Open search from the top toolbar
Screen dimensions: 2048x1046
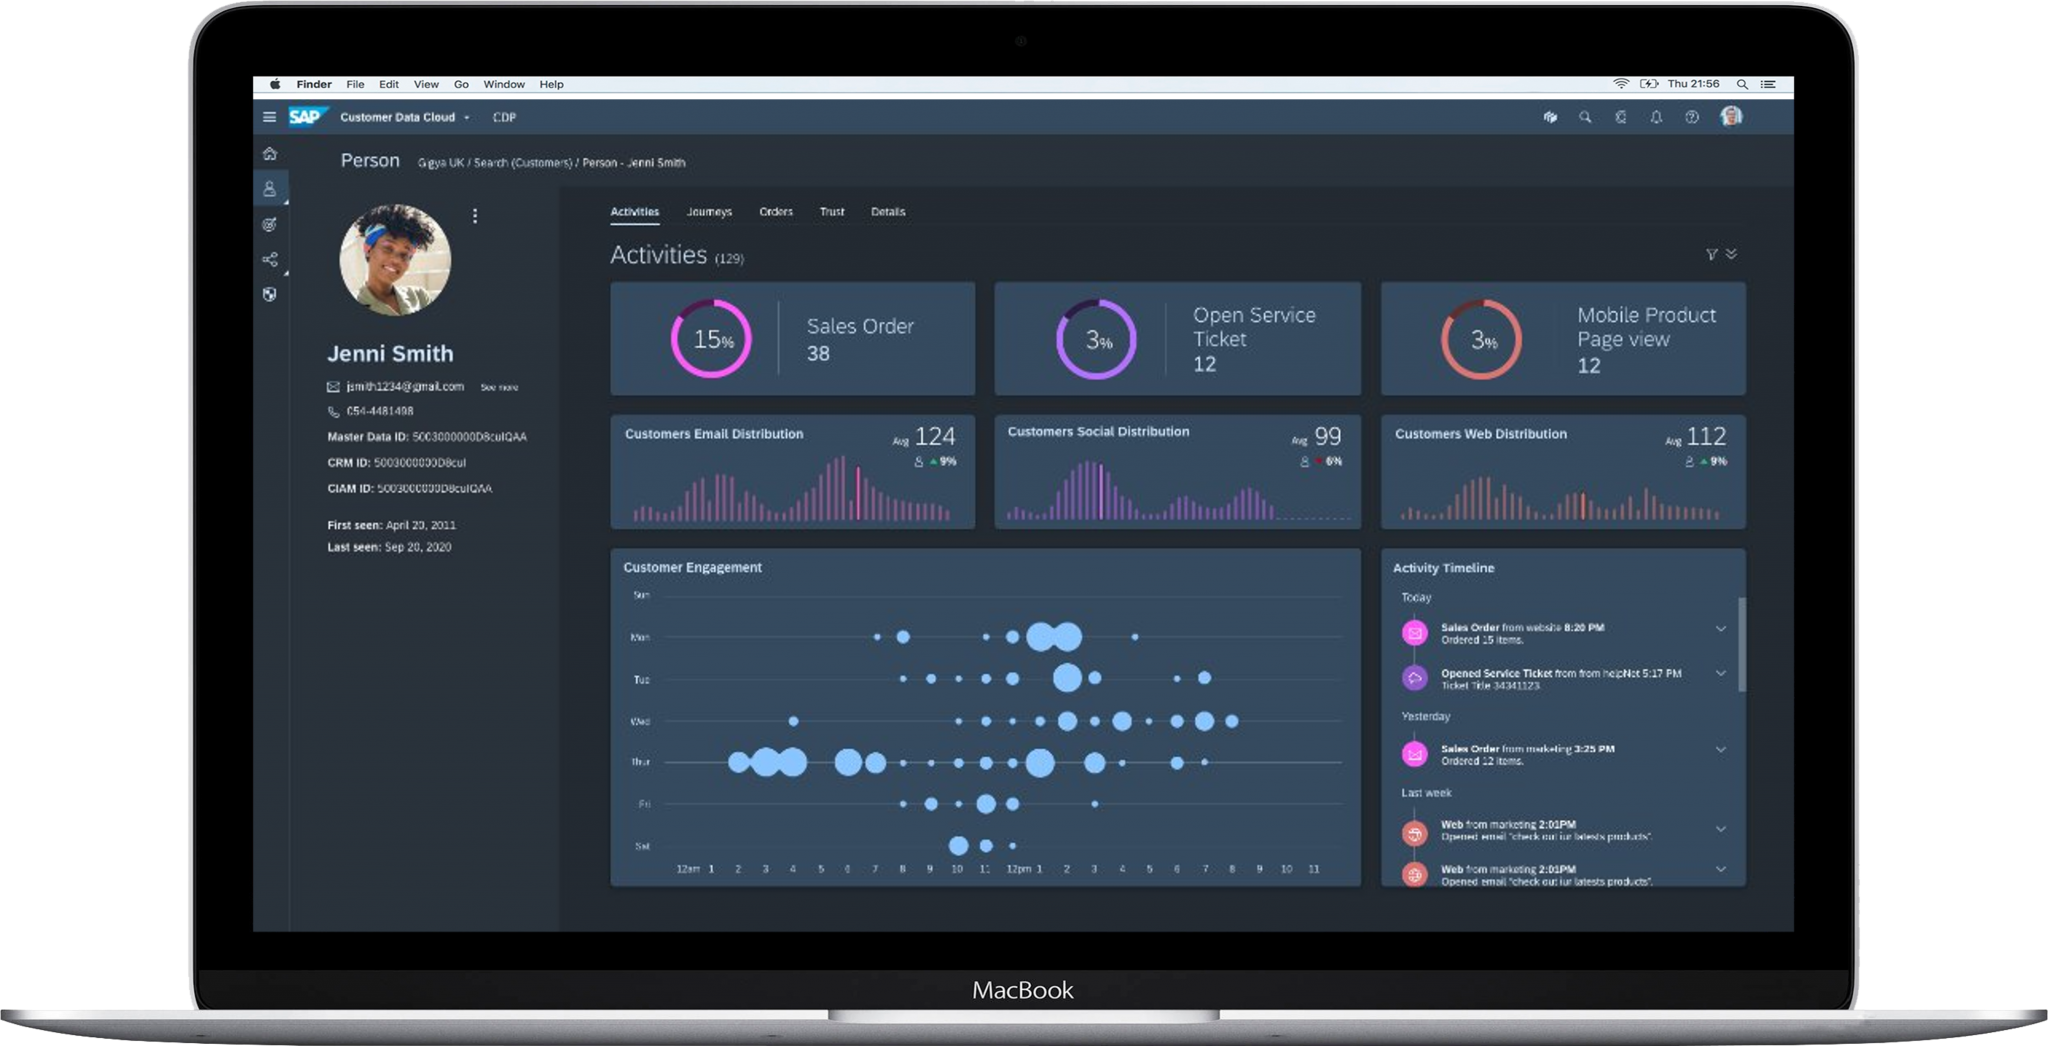click(x=1587, y=117)
